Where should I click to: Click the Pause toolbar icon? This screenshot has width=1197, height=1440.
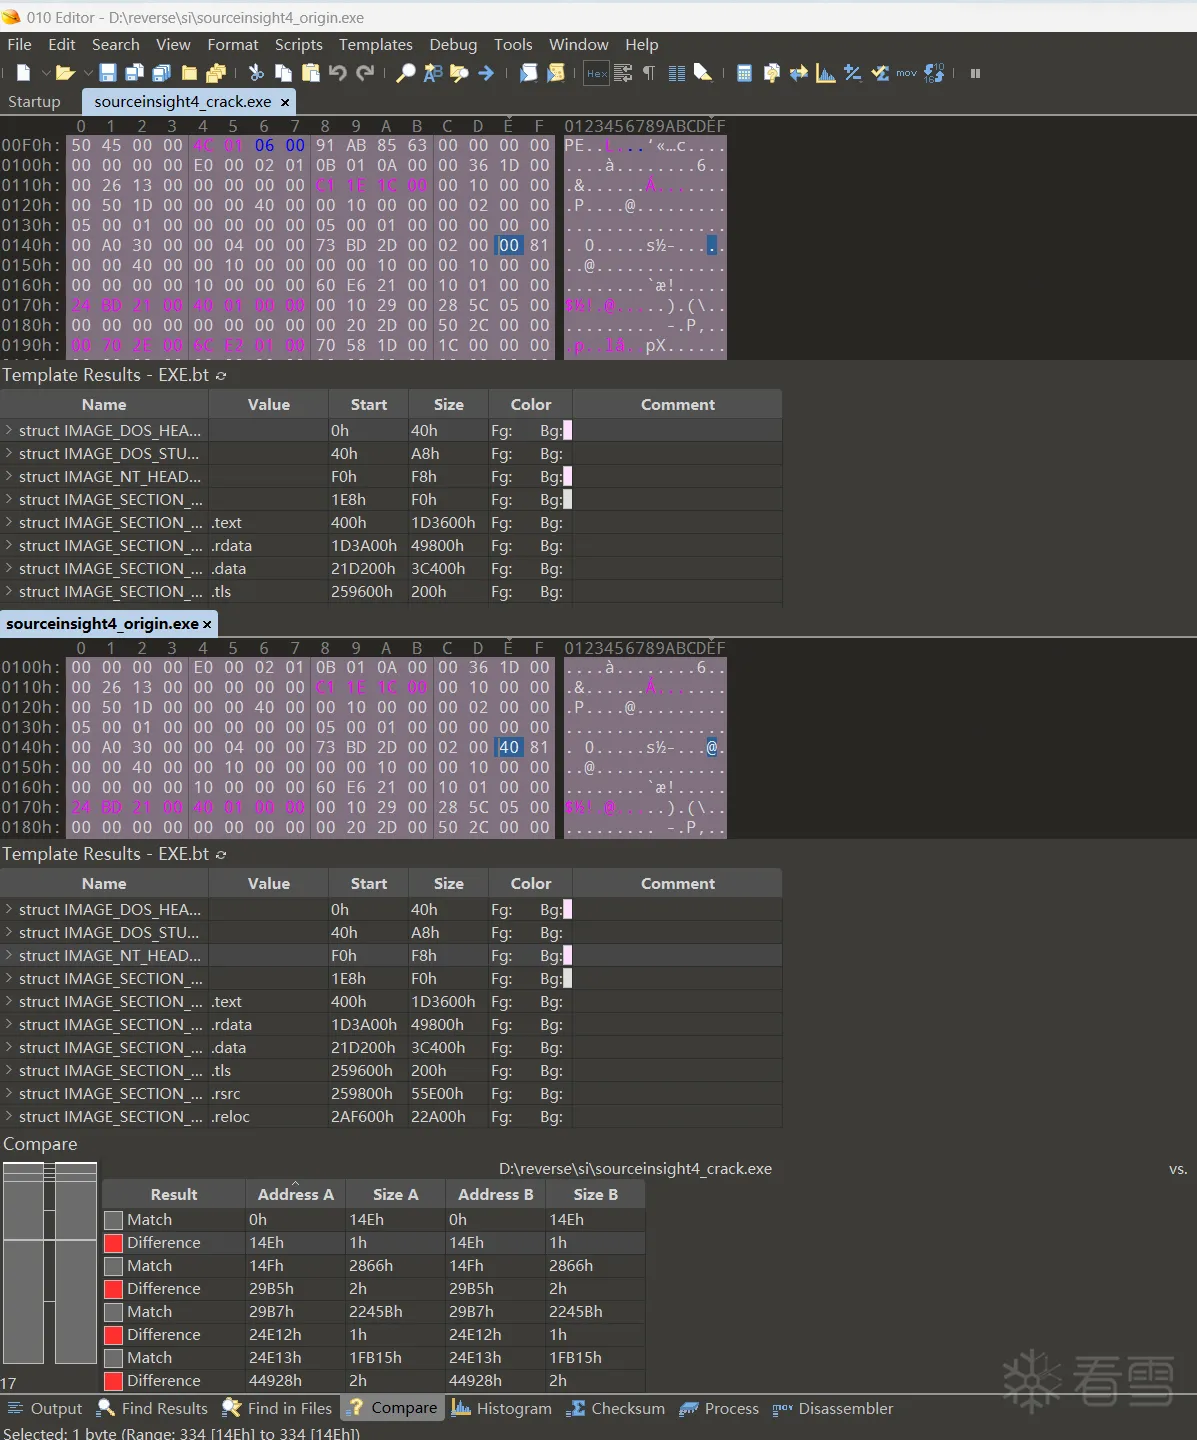[975, 73]
